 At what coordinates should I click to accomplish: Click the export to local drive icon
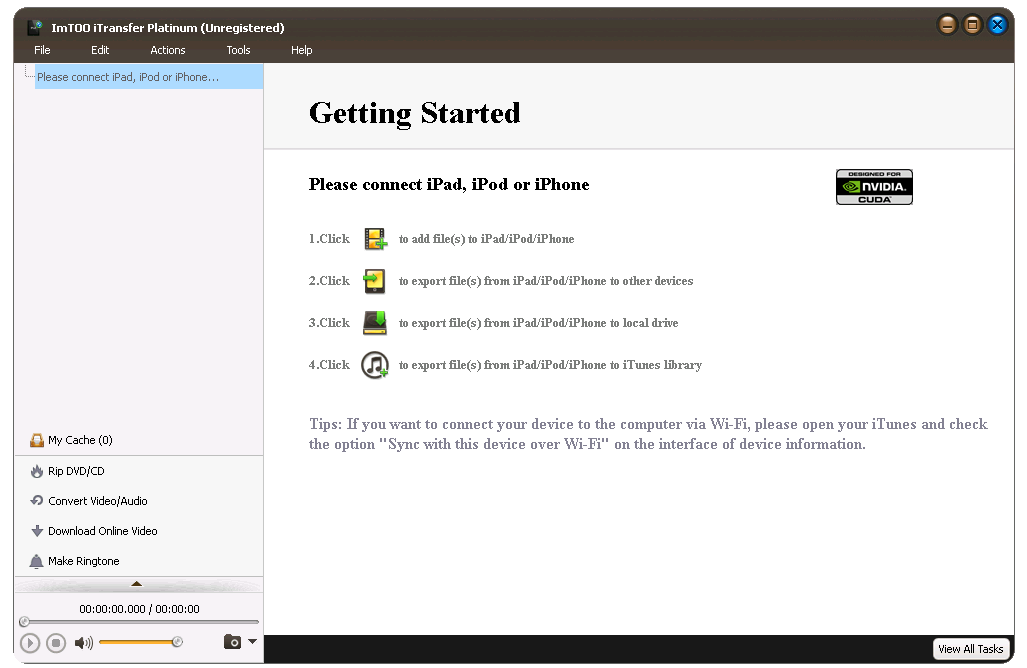pos(375,323)
